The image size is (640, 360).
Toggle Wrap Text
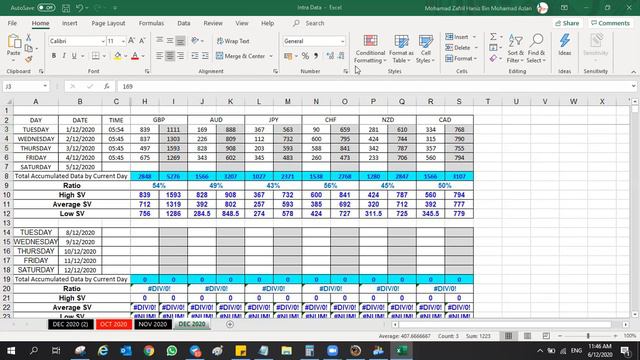(233, 41)
